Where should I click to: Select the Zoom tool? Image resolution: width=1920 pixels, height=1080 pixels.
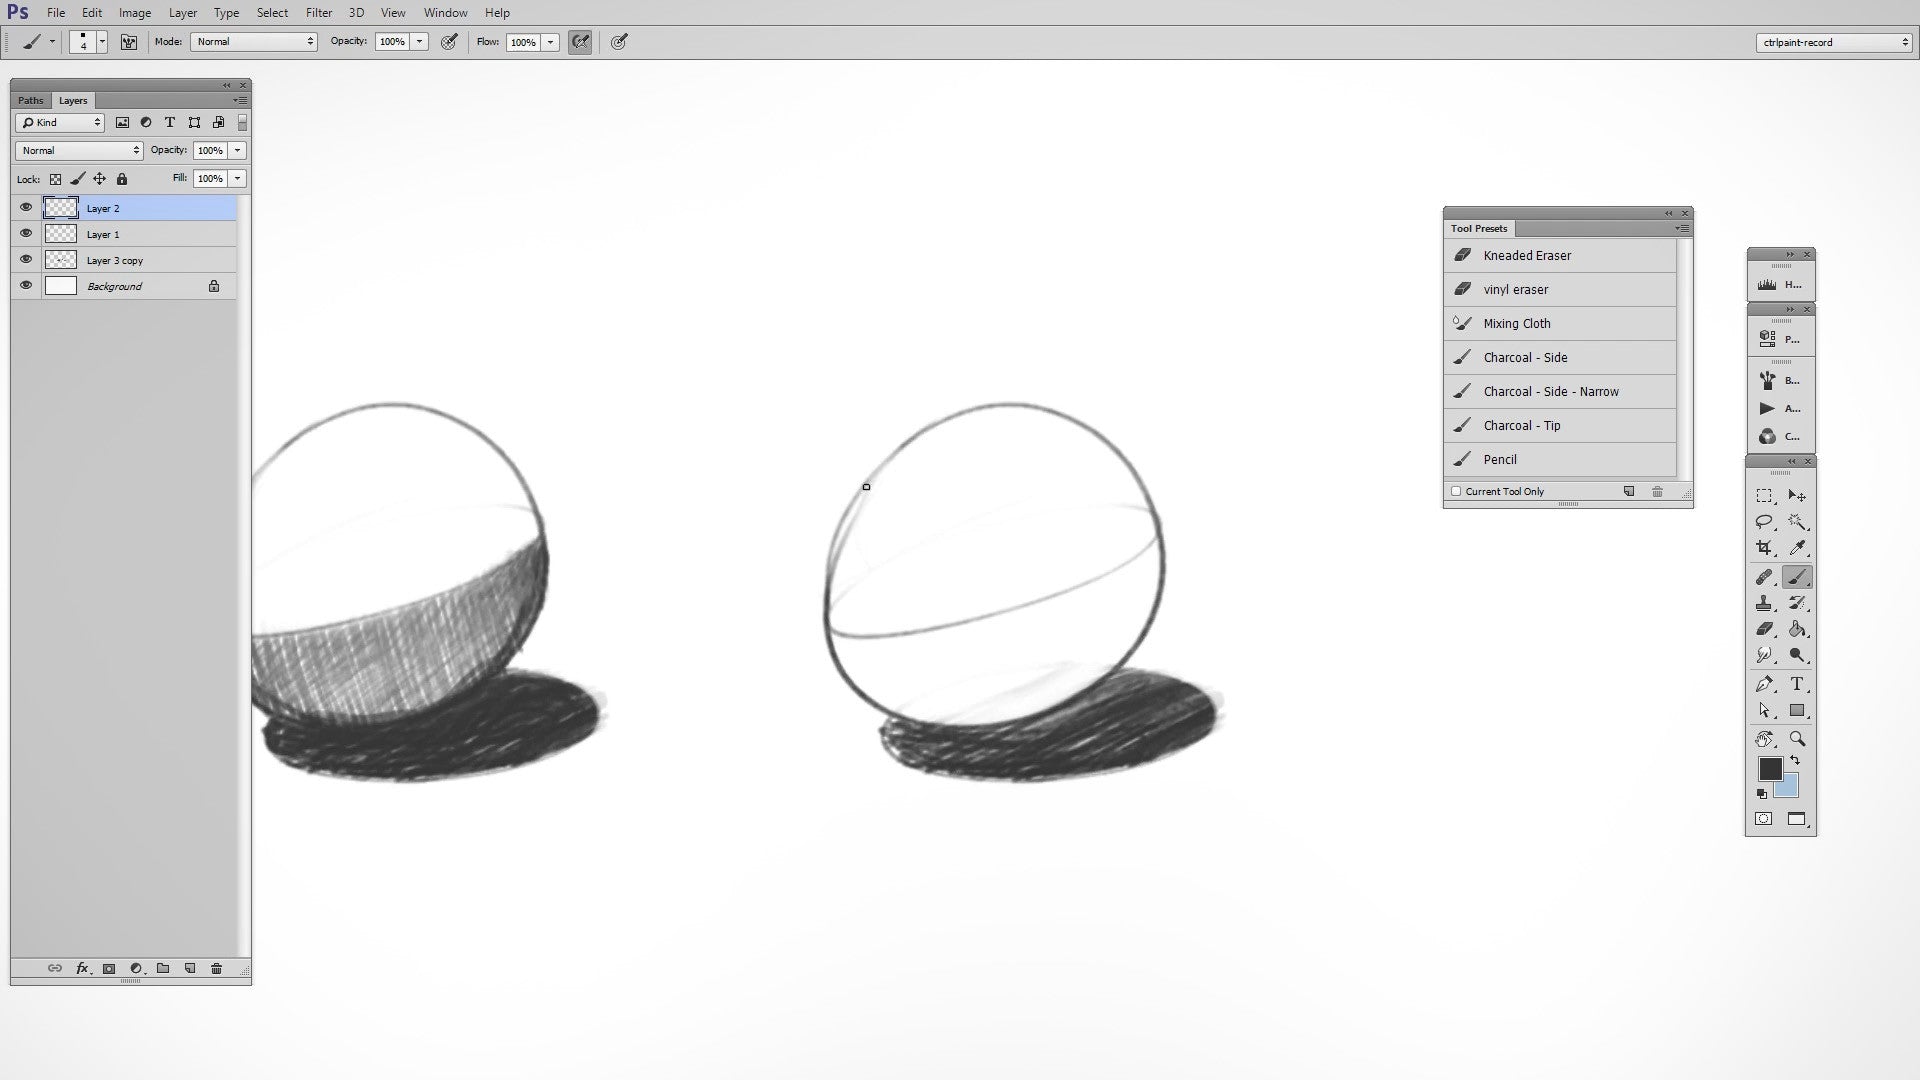1797,739
